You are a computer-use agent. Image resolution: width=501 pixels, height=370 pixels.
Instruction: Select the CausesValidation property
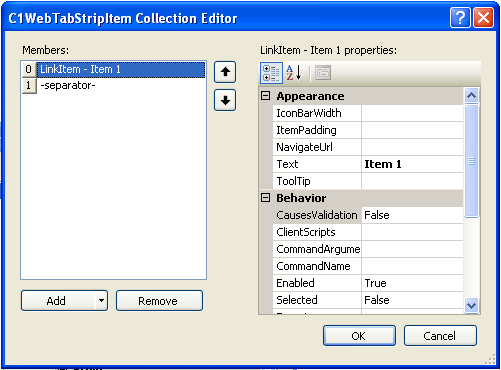[317, 215]
